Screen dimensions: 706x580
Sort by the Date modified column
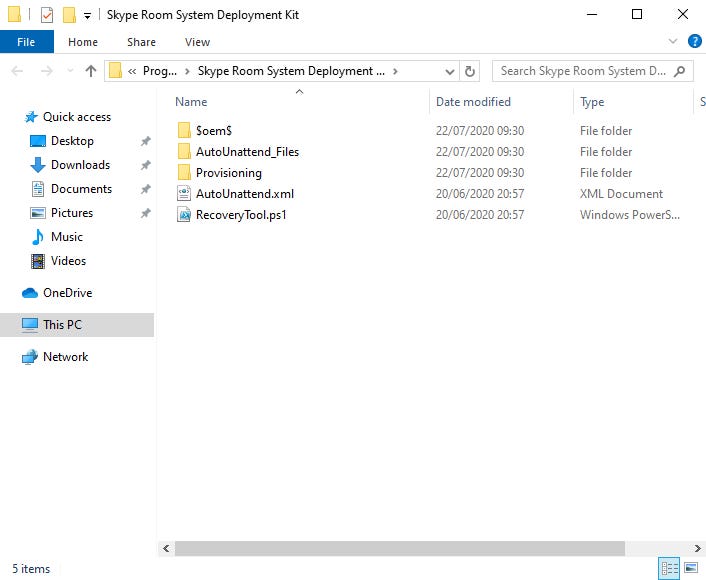[x=473, y=102]
